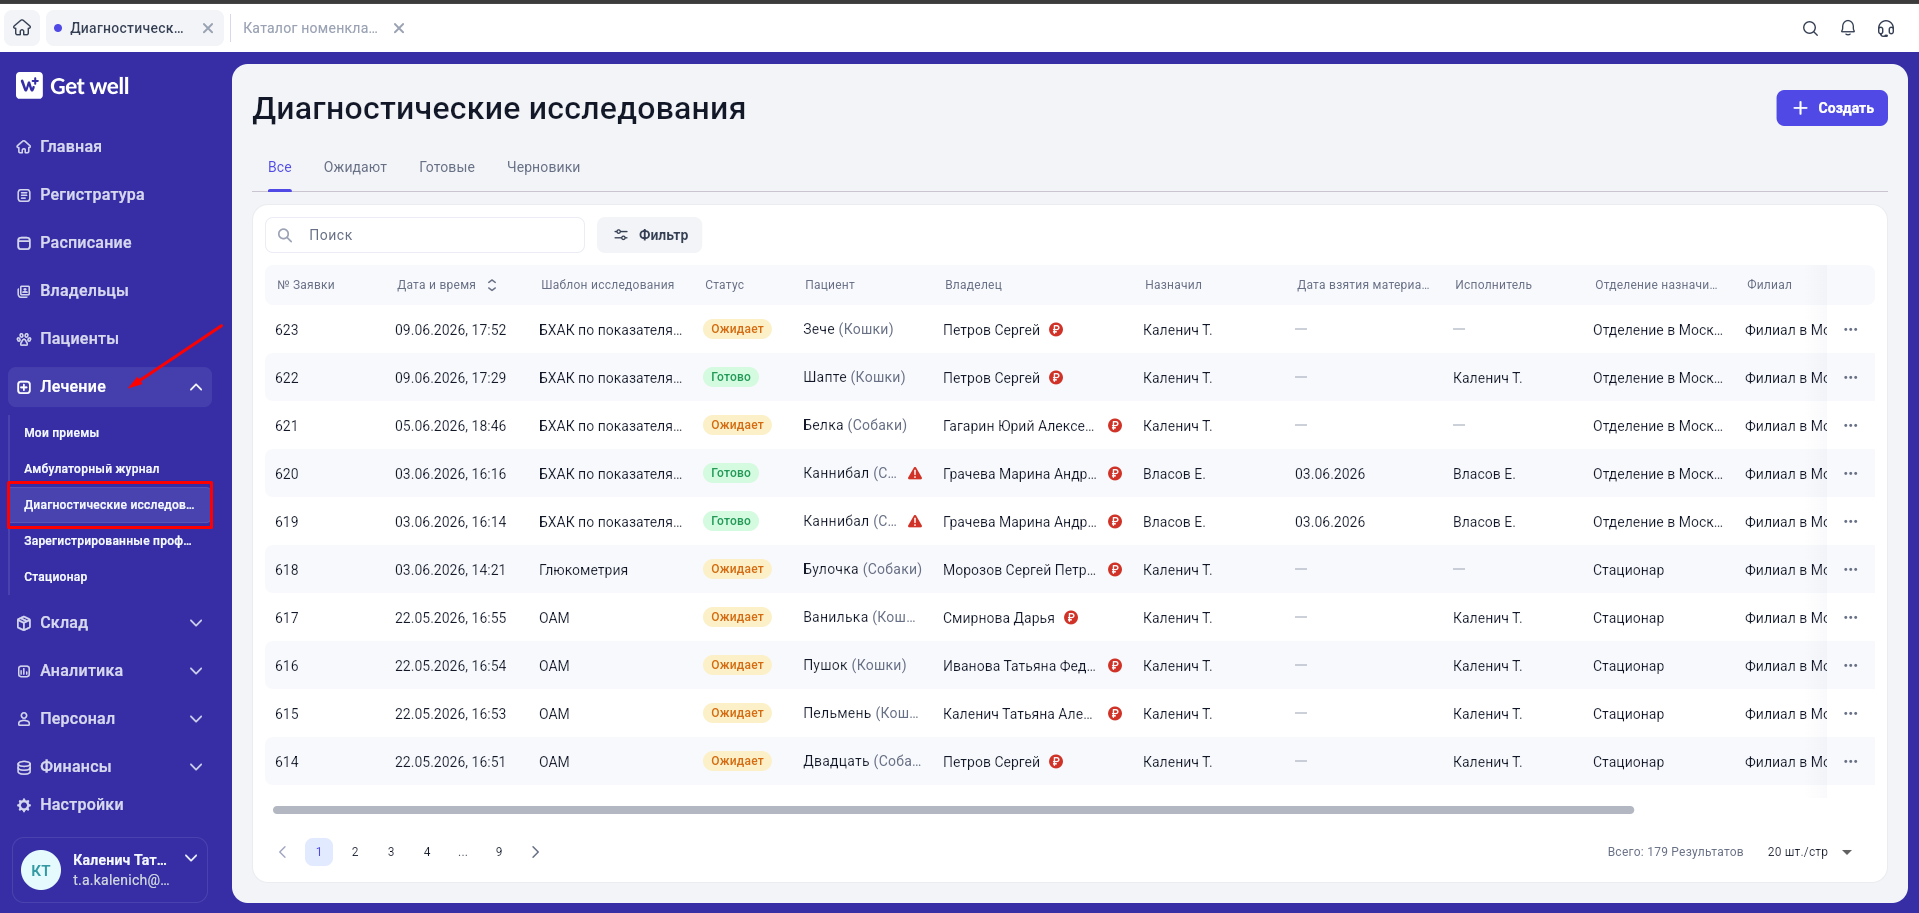Open actions menu for row 616

click(1851, 665)
